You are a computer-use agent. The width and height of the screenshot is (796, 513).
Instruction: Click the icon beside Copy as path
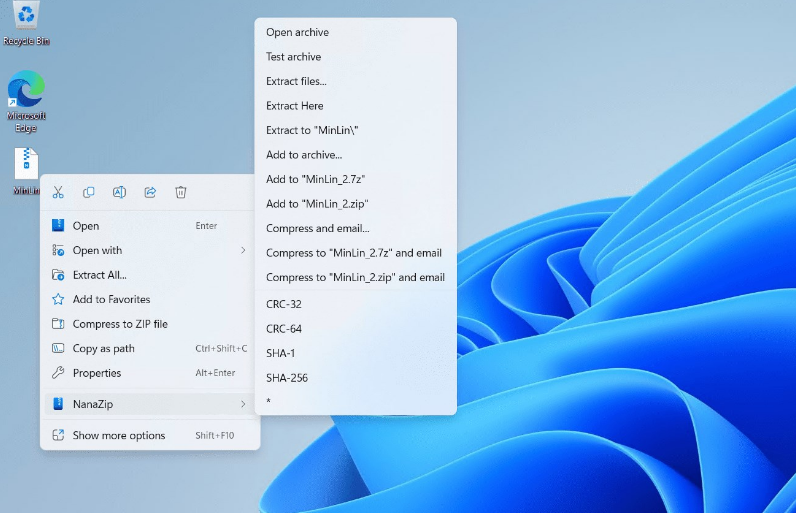58,349
